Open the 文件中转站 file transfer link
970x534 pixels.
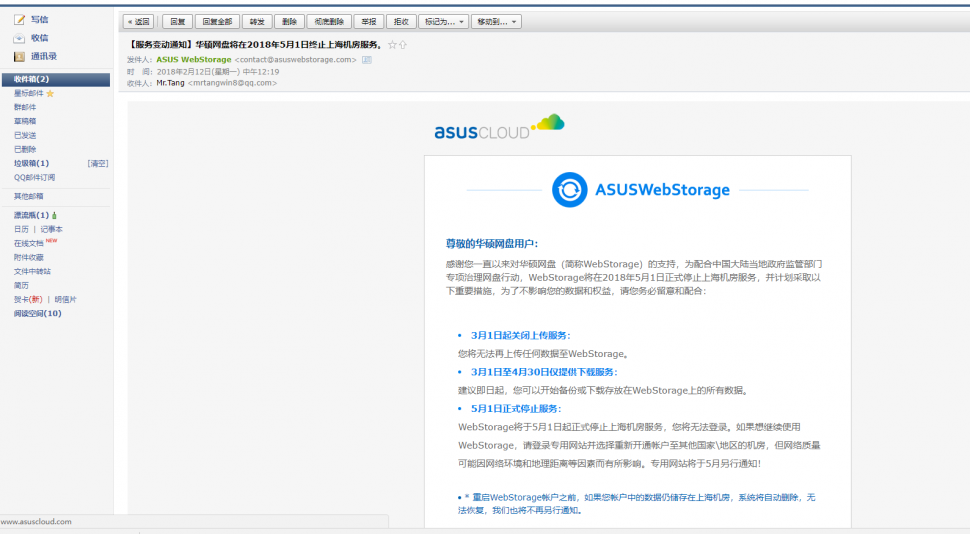tap(32, 272)
